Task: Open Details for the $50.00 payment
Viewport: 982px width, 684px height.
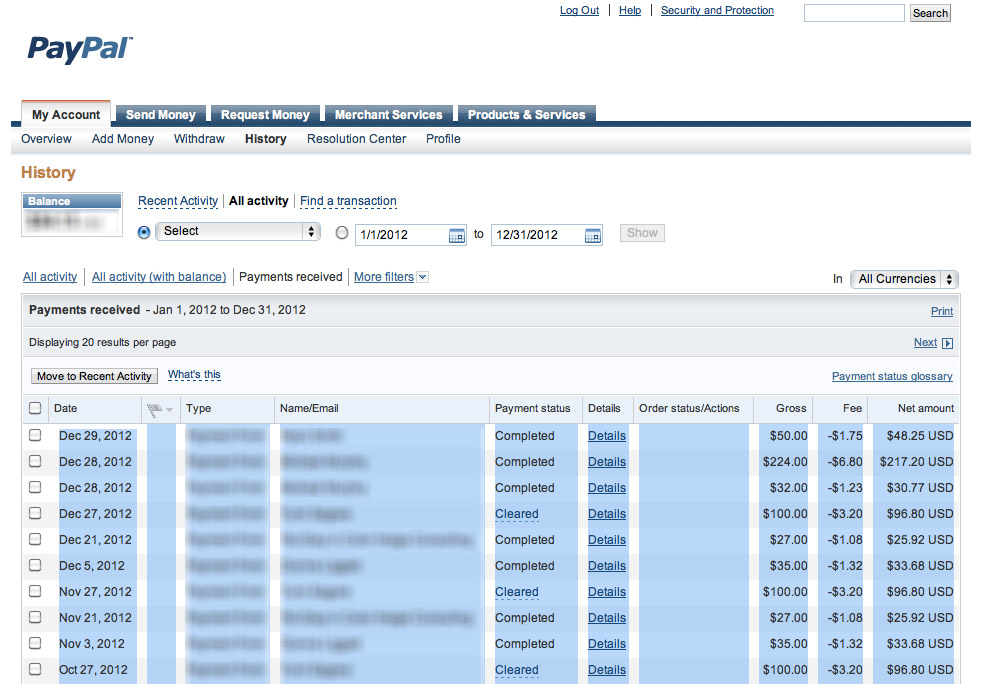Action: [607, 436]
